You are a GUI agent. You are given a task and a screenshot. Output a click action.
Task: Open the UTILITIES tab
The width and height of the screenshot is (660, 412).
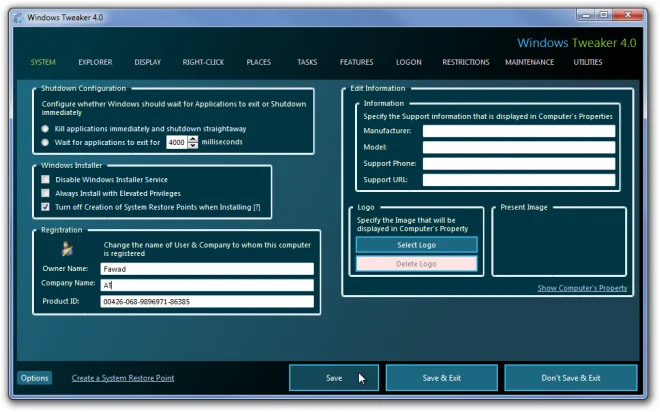coord(588,62)
